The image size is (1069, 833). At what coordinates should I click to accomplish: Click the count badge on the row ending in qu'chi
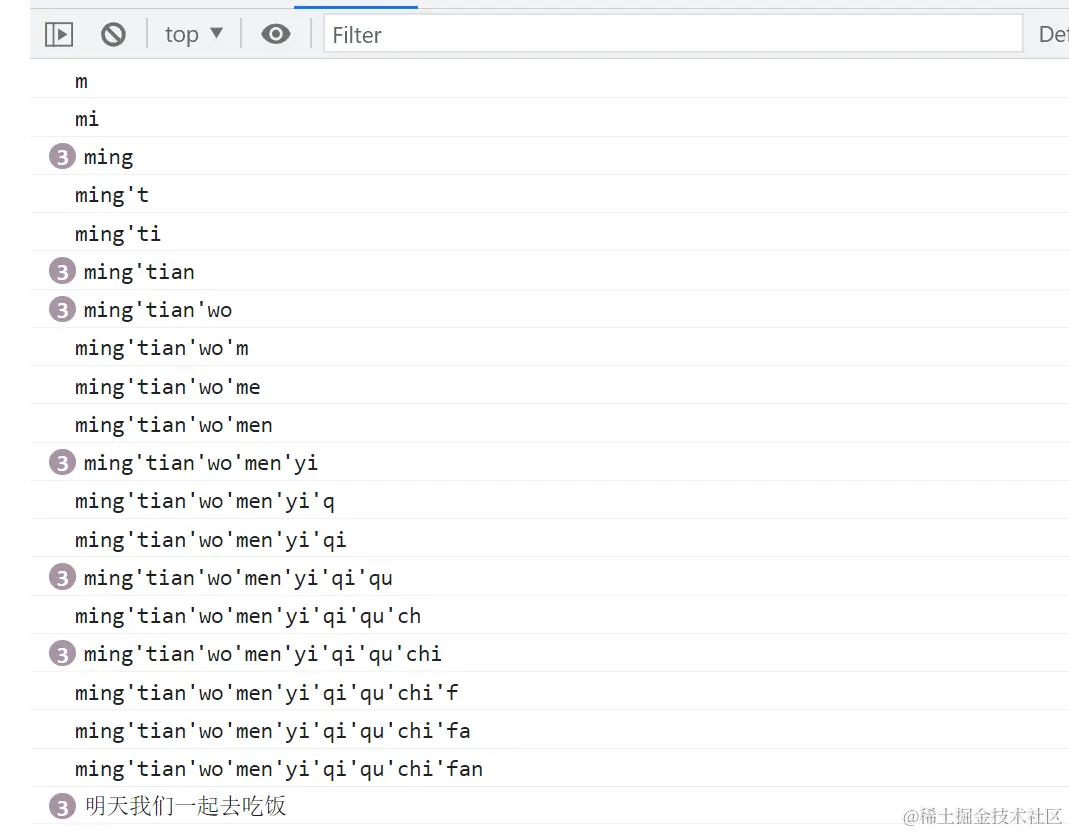pyautogui.click(x=62, y=654)
